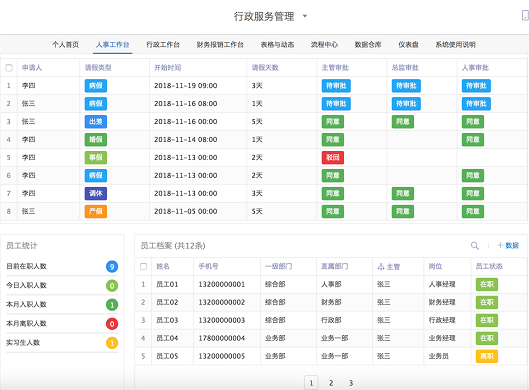Click the orange 离职 status for 员工05
Image resolution: width=529 pixels, height=390 pixels.
487,356
